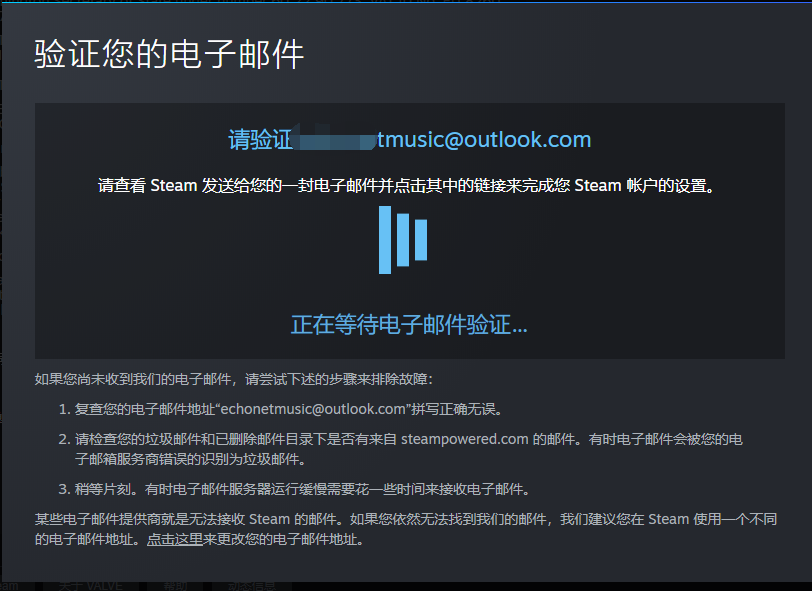Click step 2 text mentioning steampowered.com
The image size is (812, 591).
tap(409, 449)
